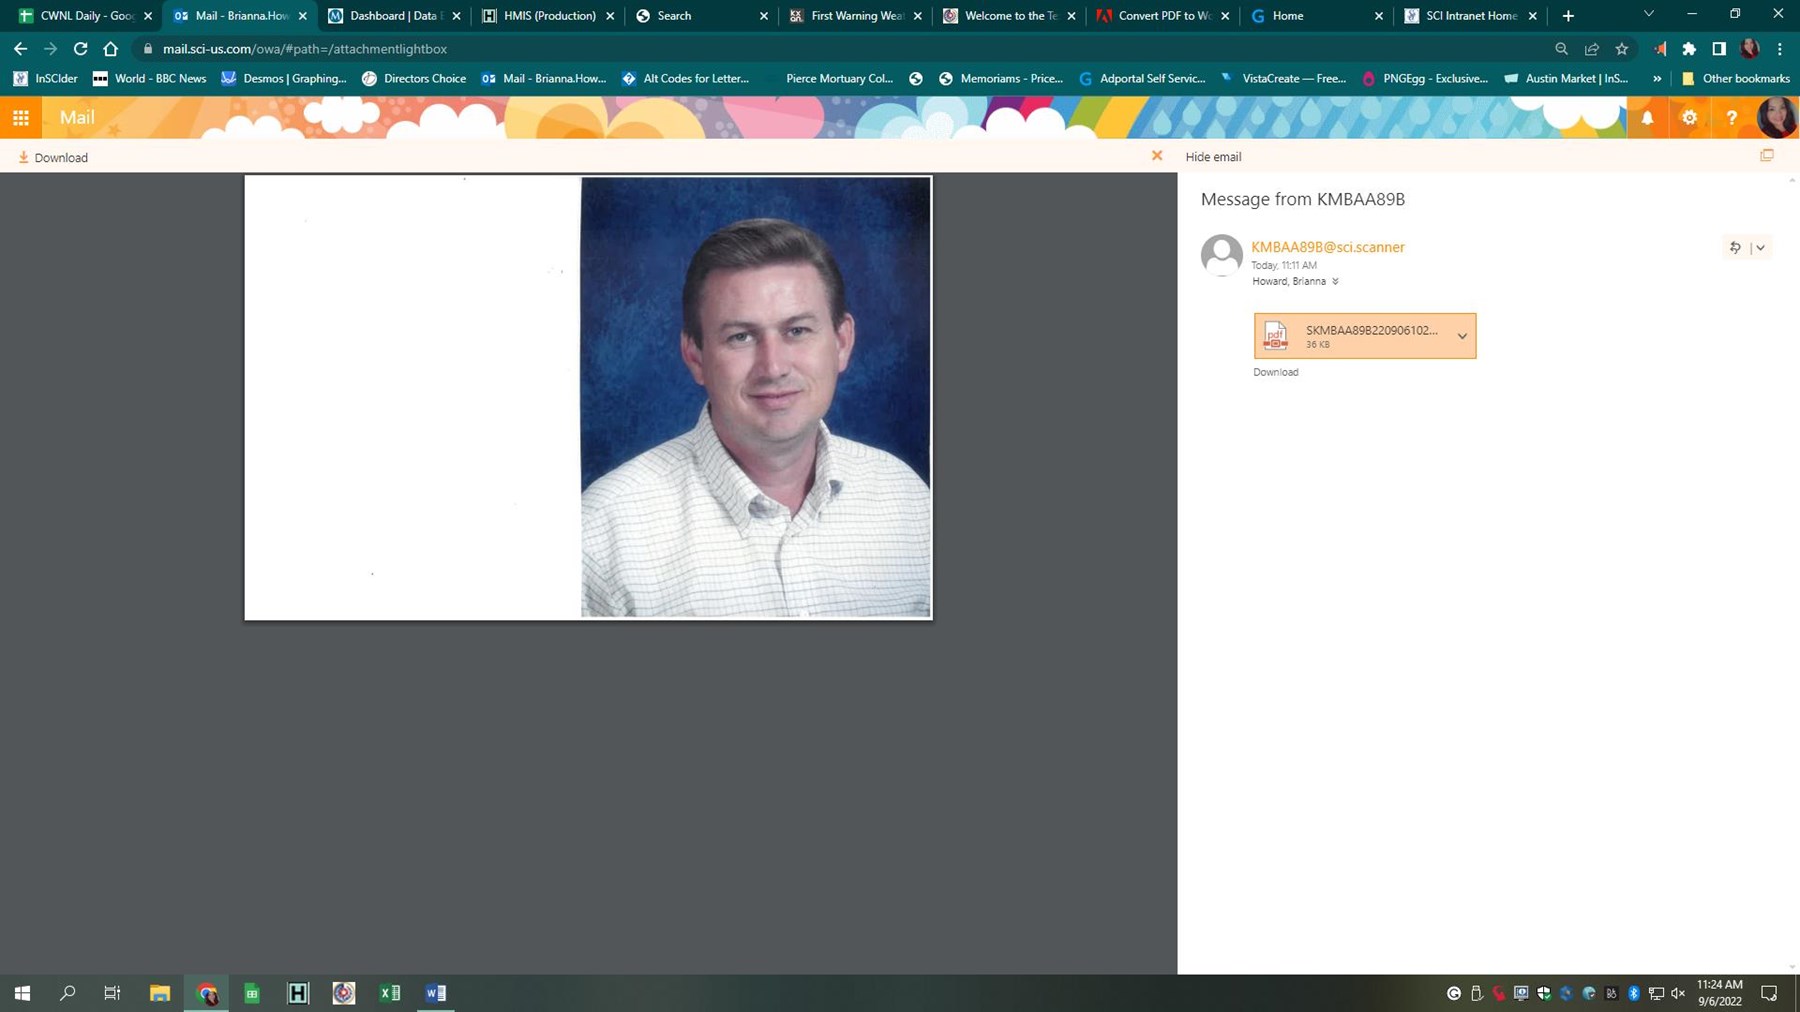
Task: Click the Download link under the attachment
Action: point(1275,372)
